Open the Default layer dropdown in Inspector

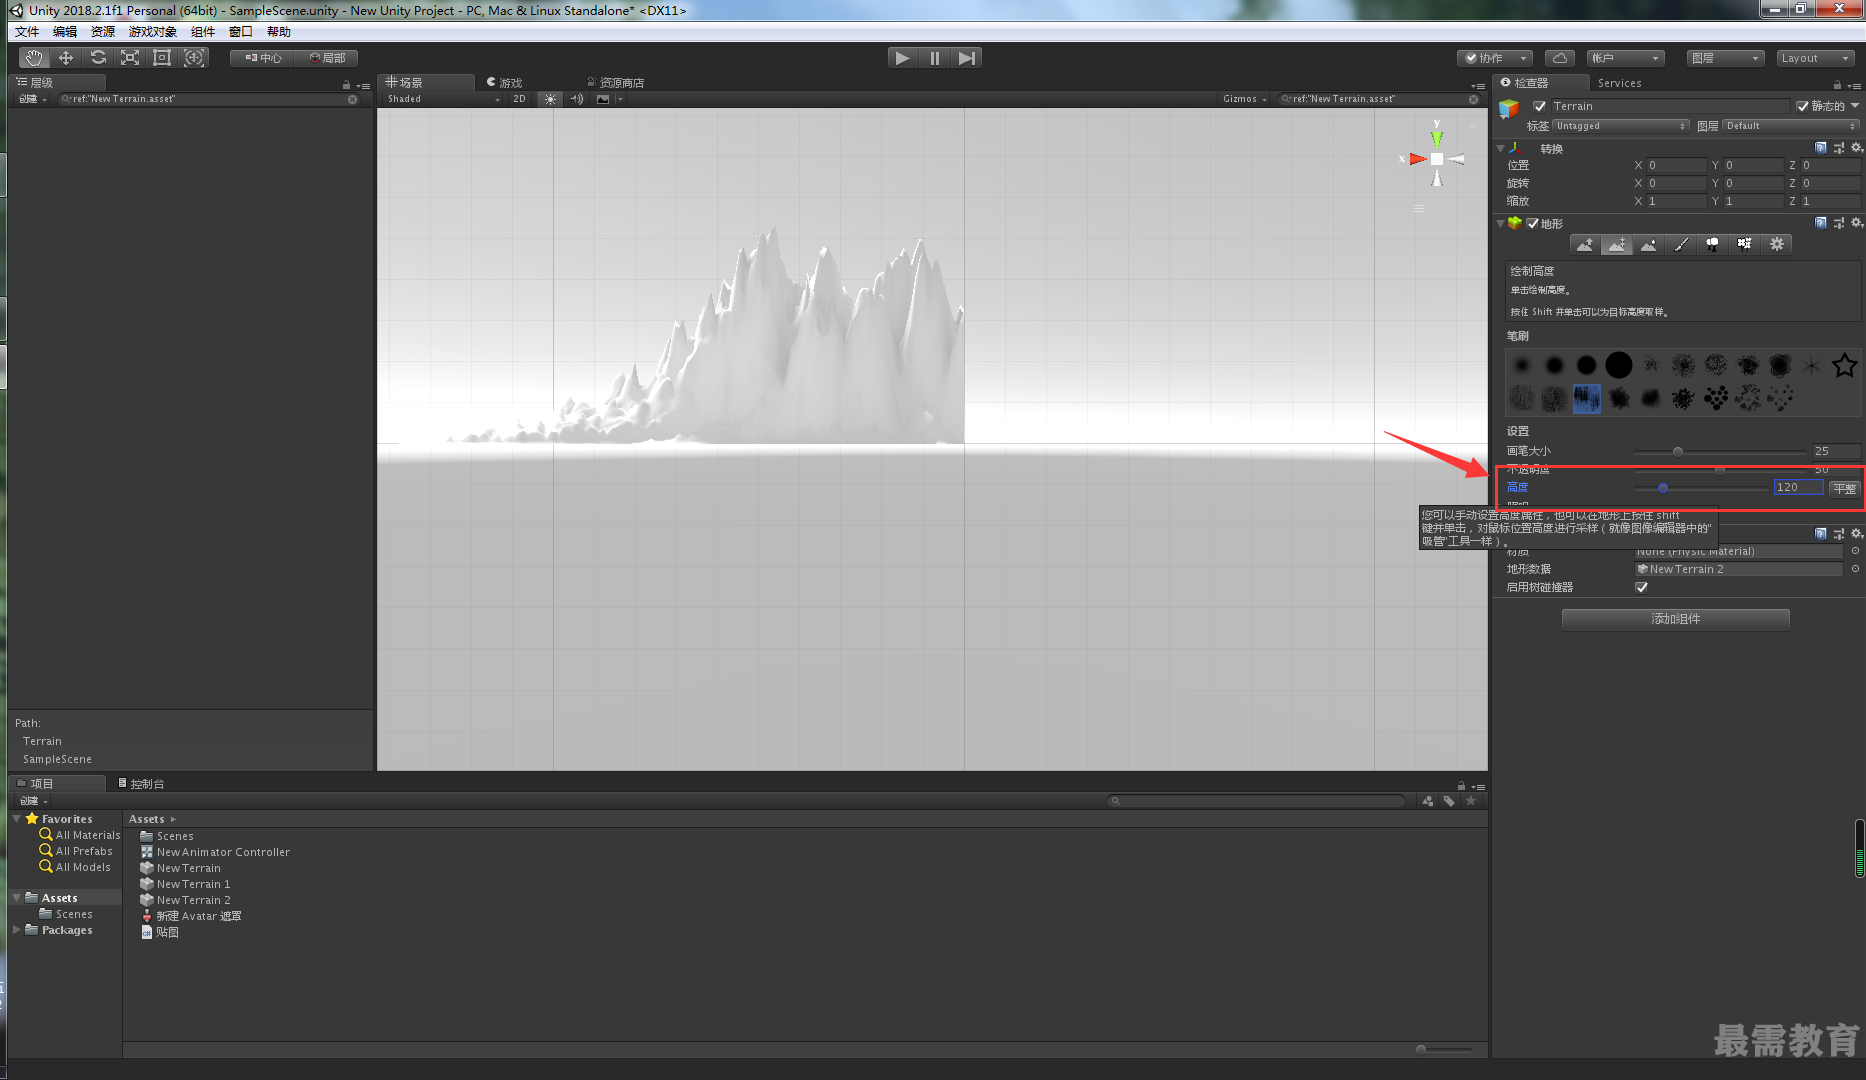click(1791, 126)
